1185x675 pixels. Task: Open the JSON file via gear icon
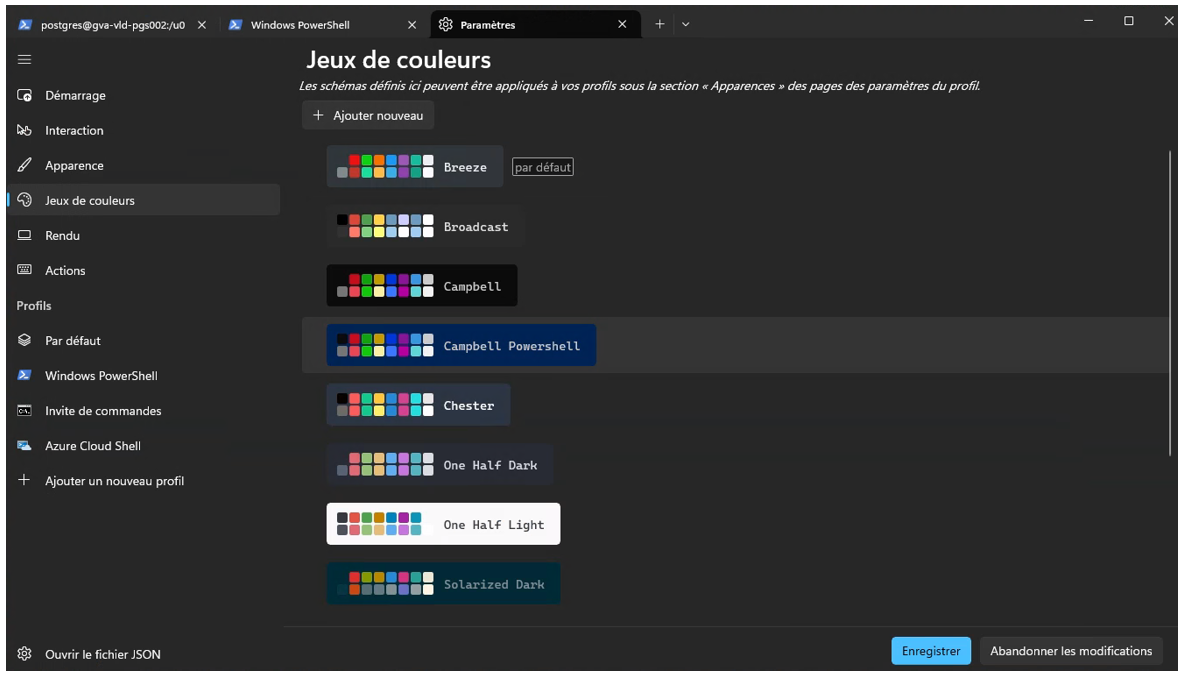tap(25, 654)
